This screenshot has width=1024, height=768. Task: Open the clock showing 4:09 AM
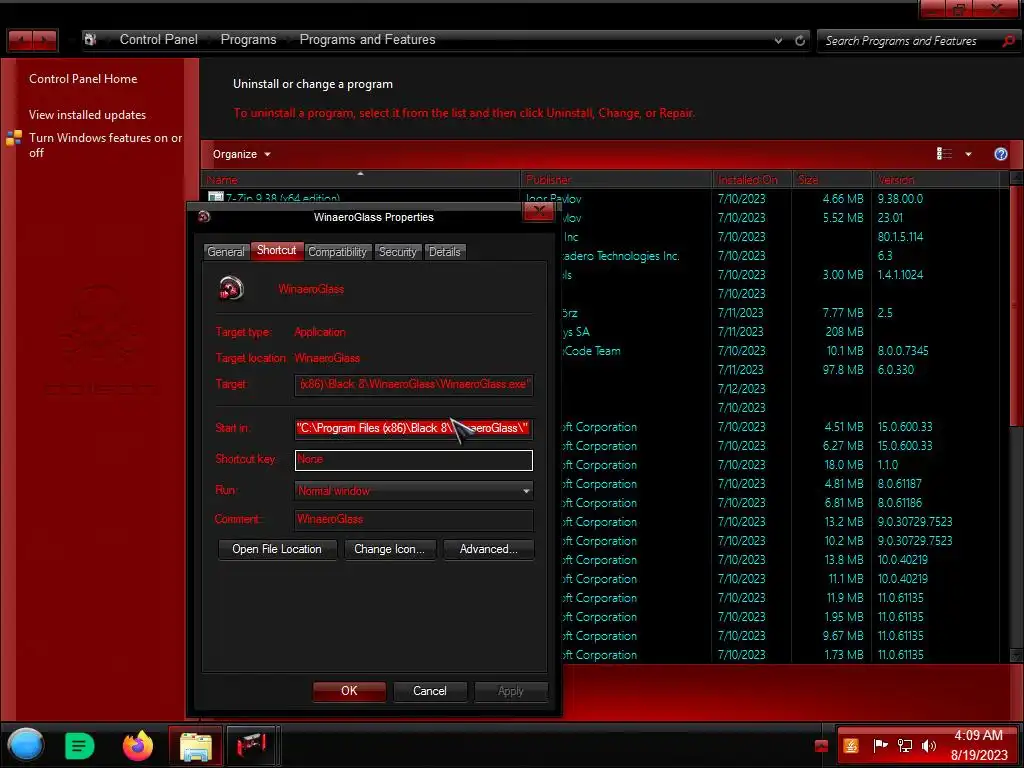pyautogui.click(x=979, y=745)
